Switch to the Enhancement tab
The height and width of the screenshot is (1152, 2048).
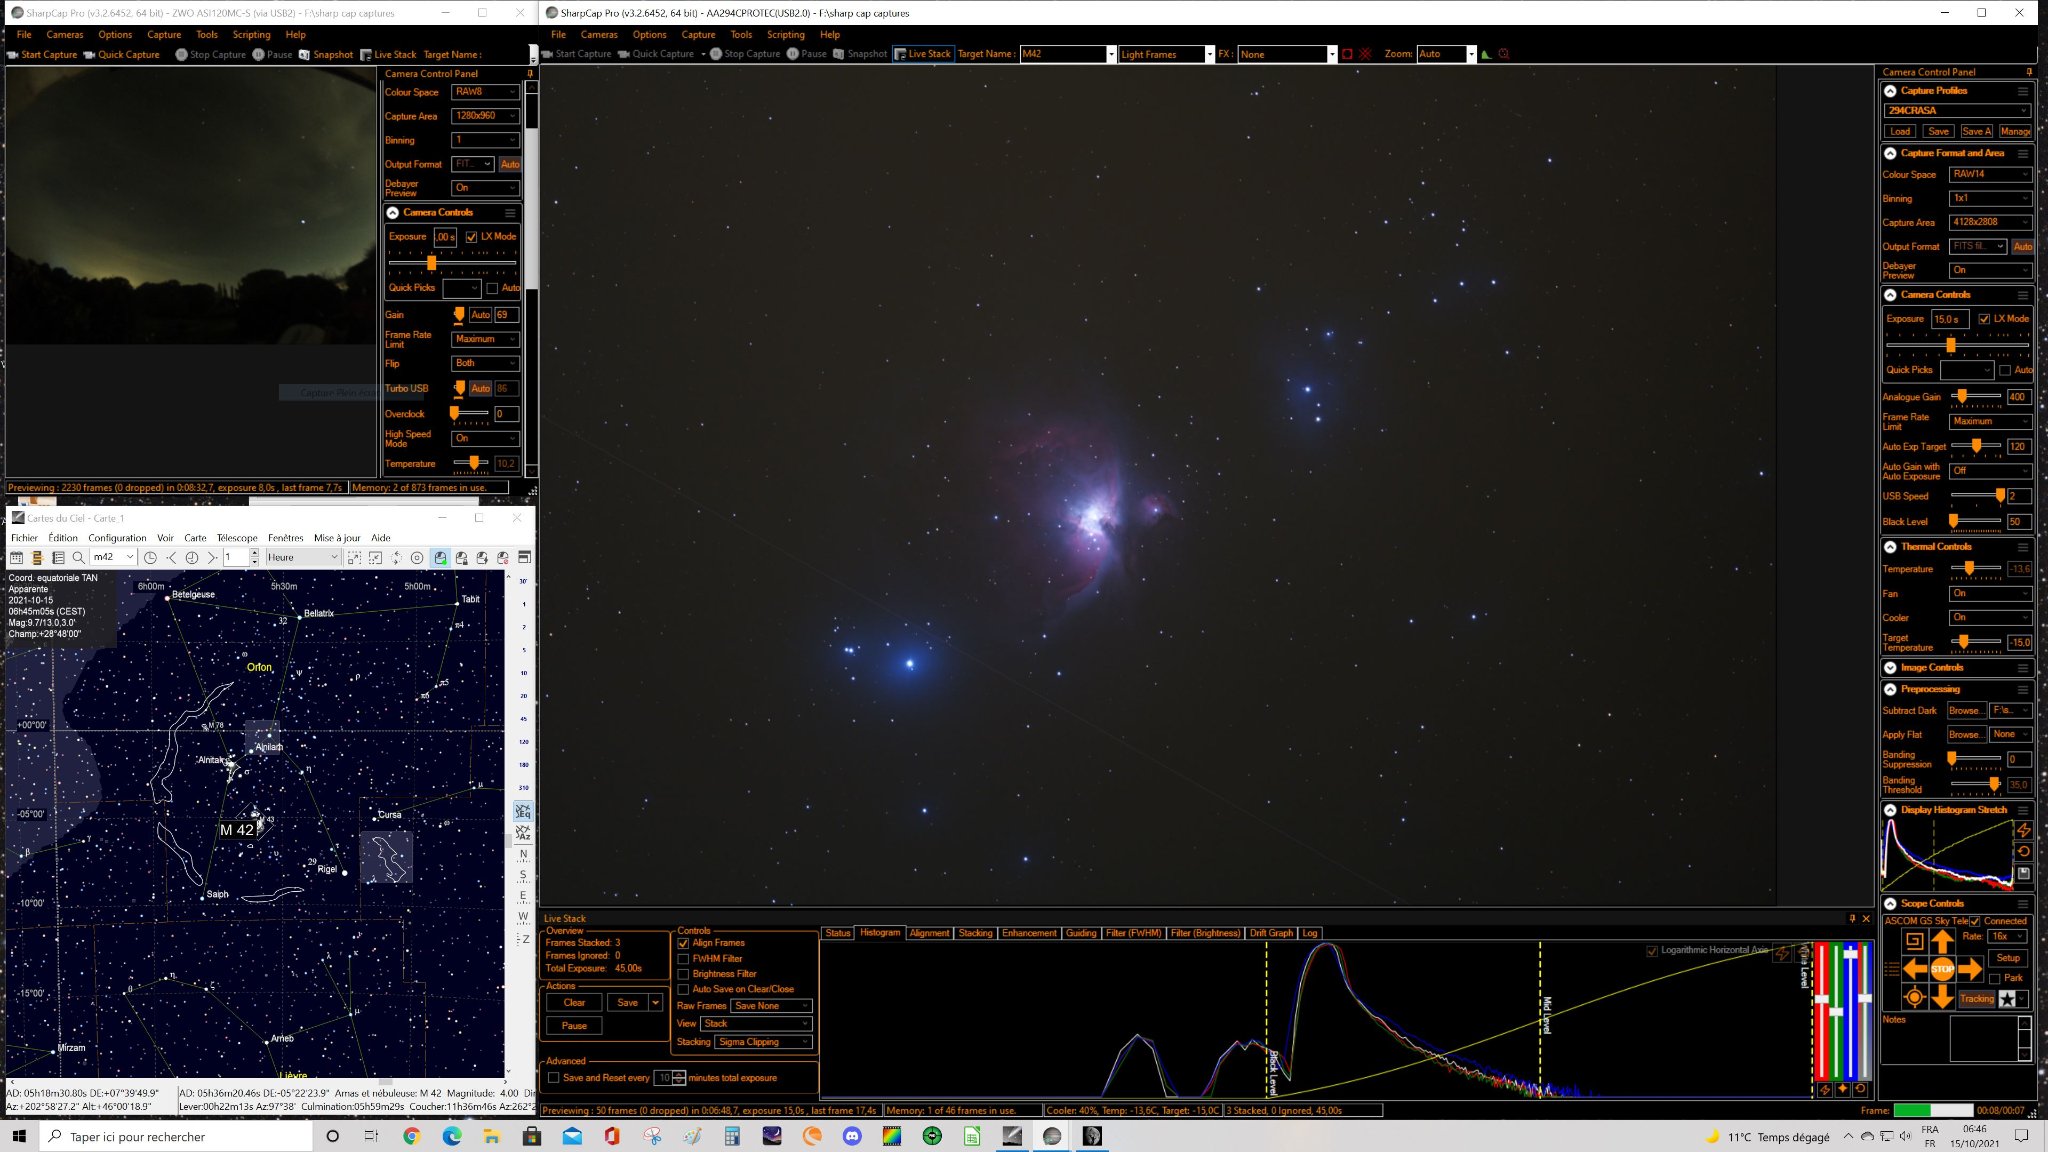(x=1029, y=933)
